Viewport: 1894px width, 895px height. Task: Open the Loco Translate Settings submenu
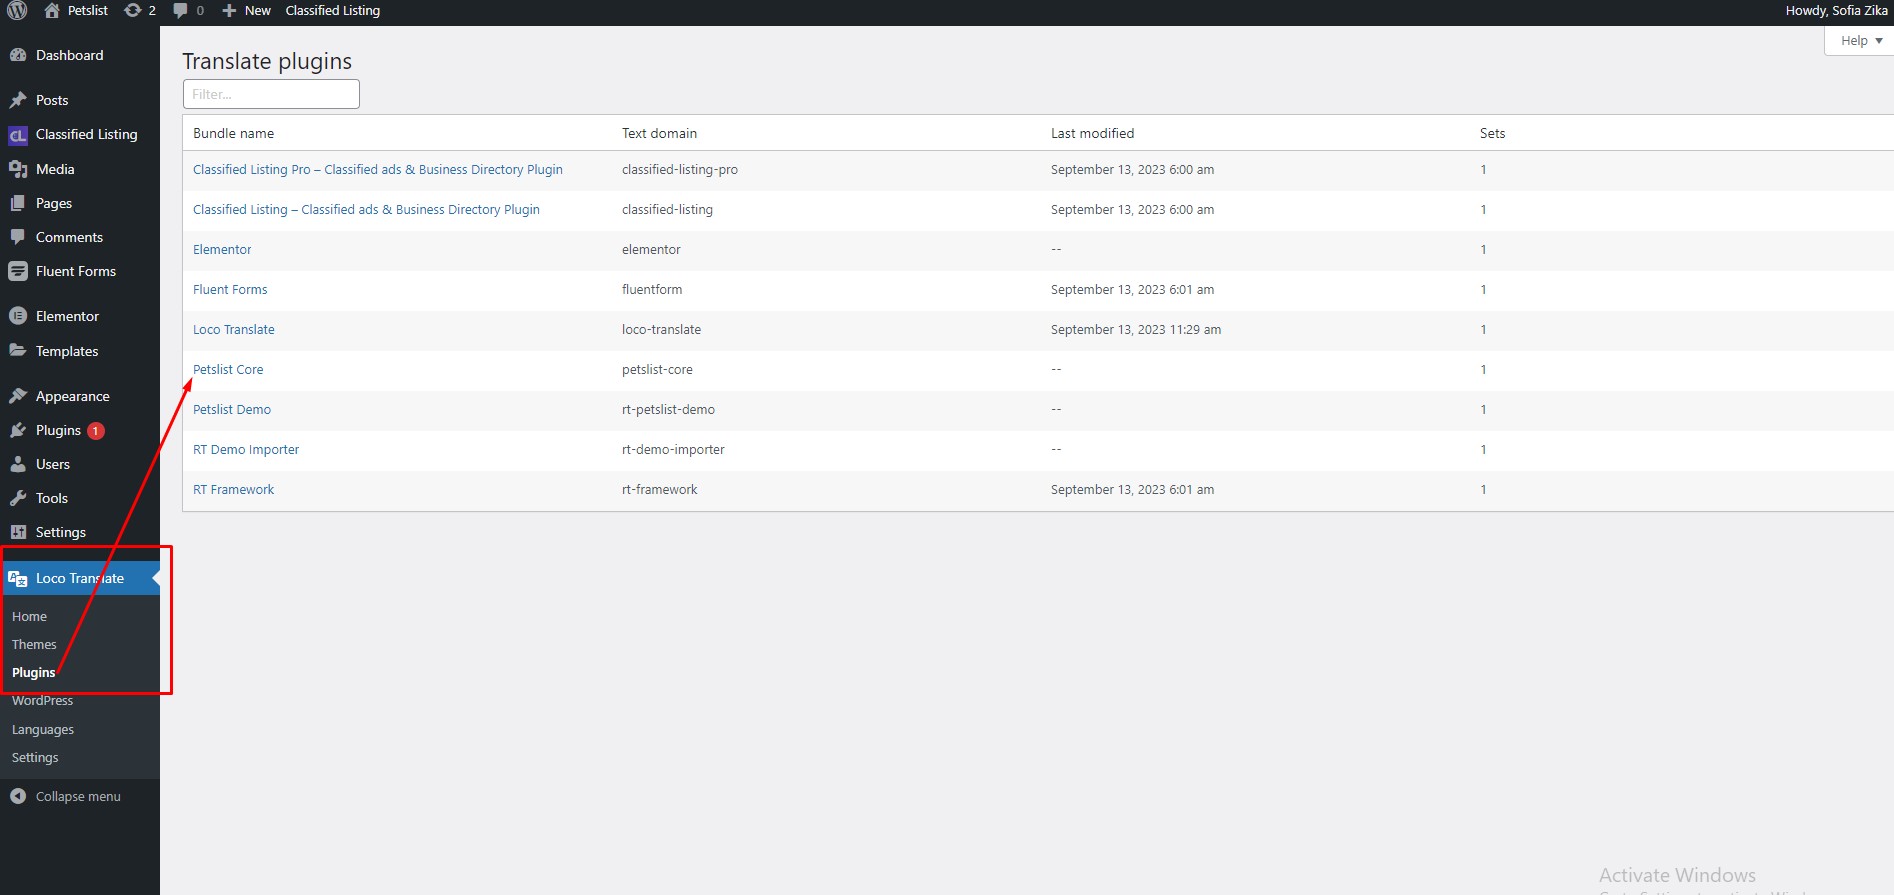pyautogui.click(x=35, y=757)
